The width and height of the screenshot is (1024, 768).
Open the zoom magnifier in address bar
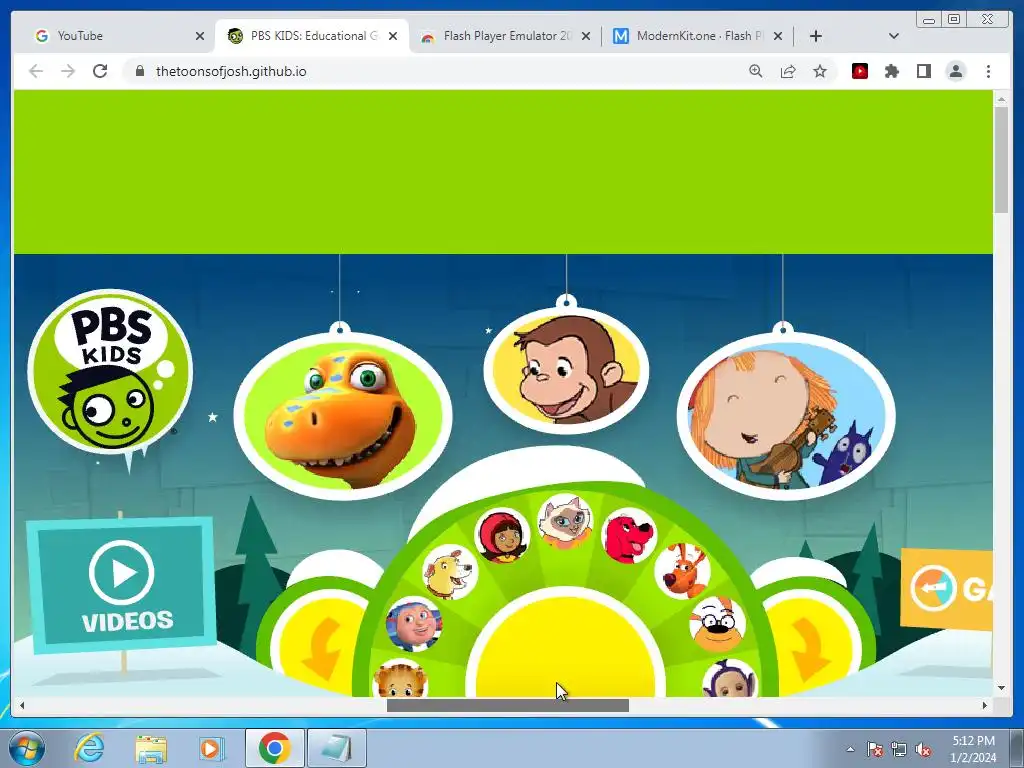click(x=756, y=71)
